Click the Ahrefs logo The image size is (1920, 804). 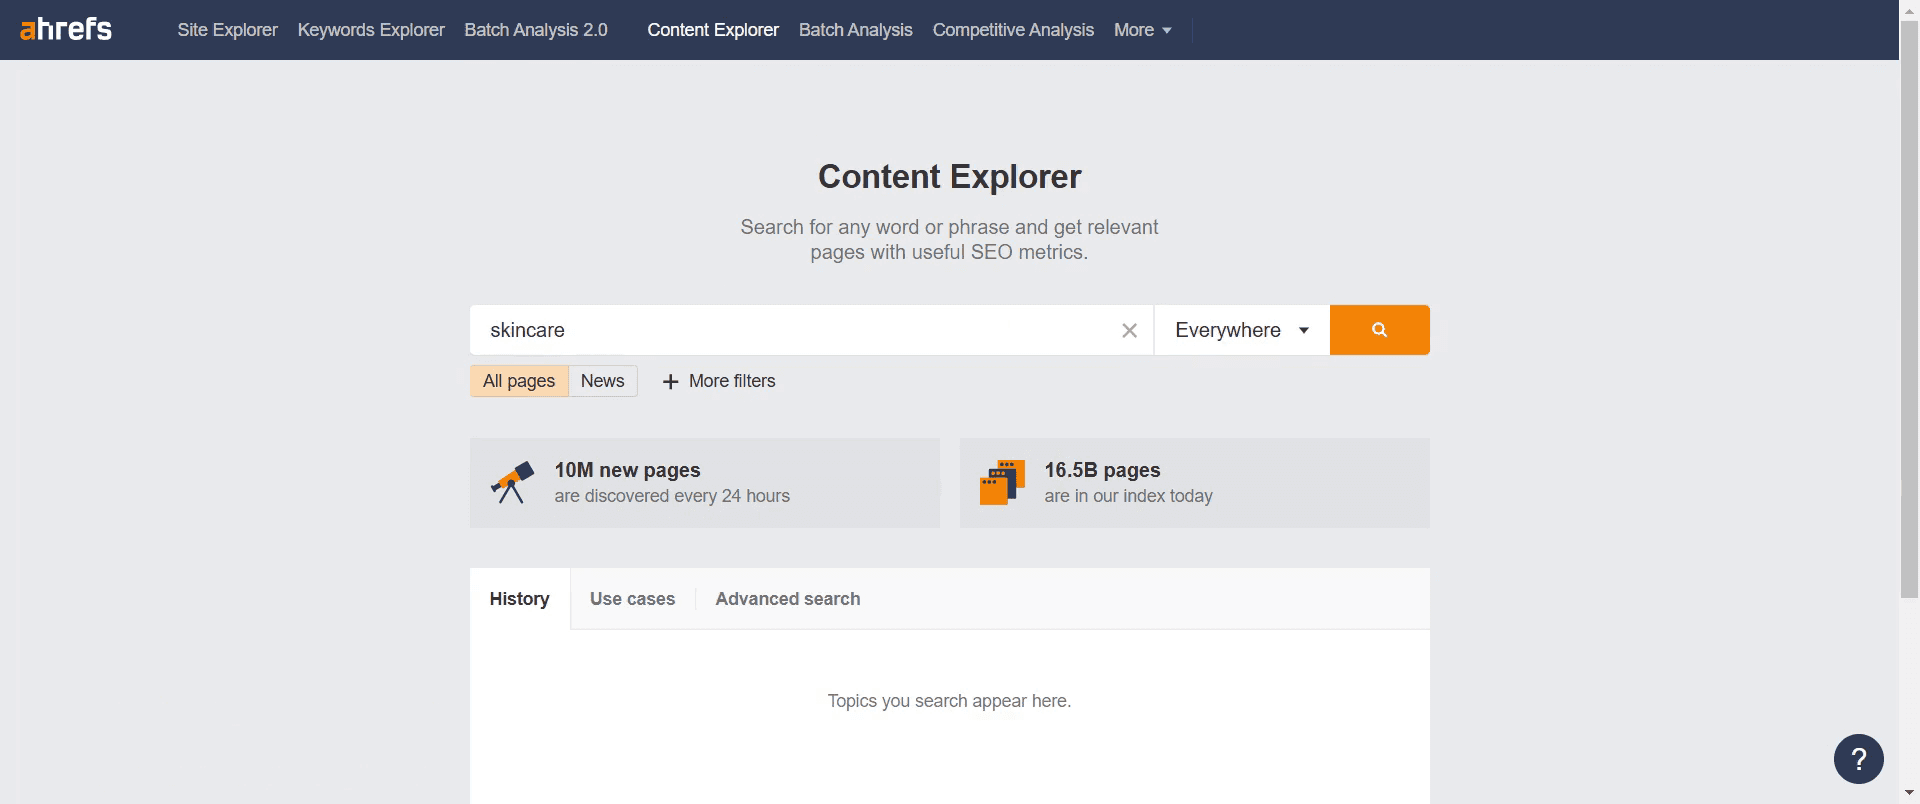tap(66, 29)
